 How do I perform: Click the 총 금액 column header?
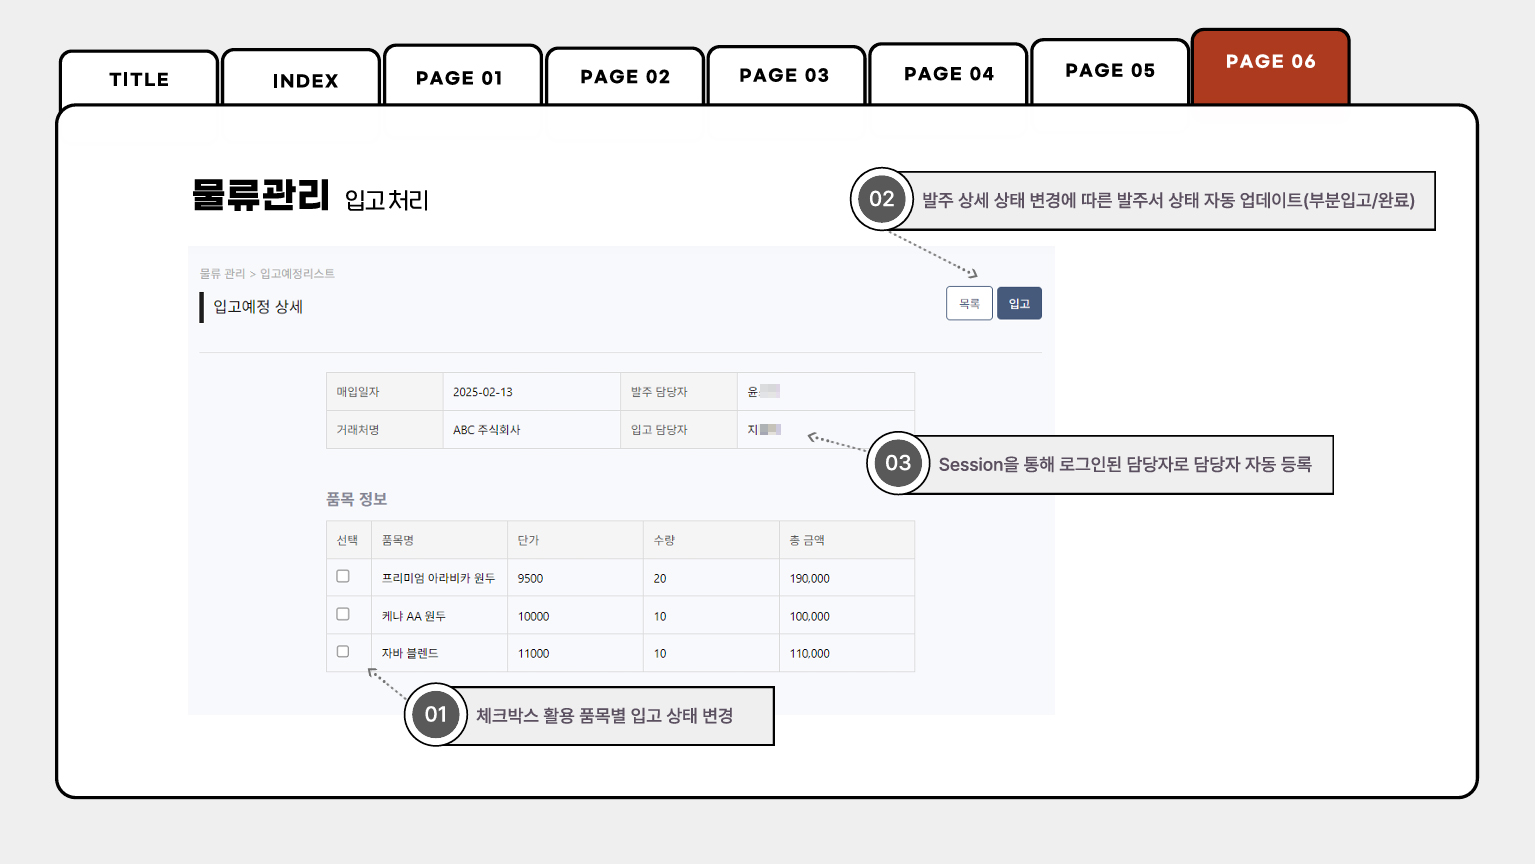click(807, 541)
